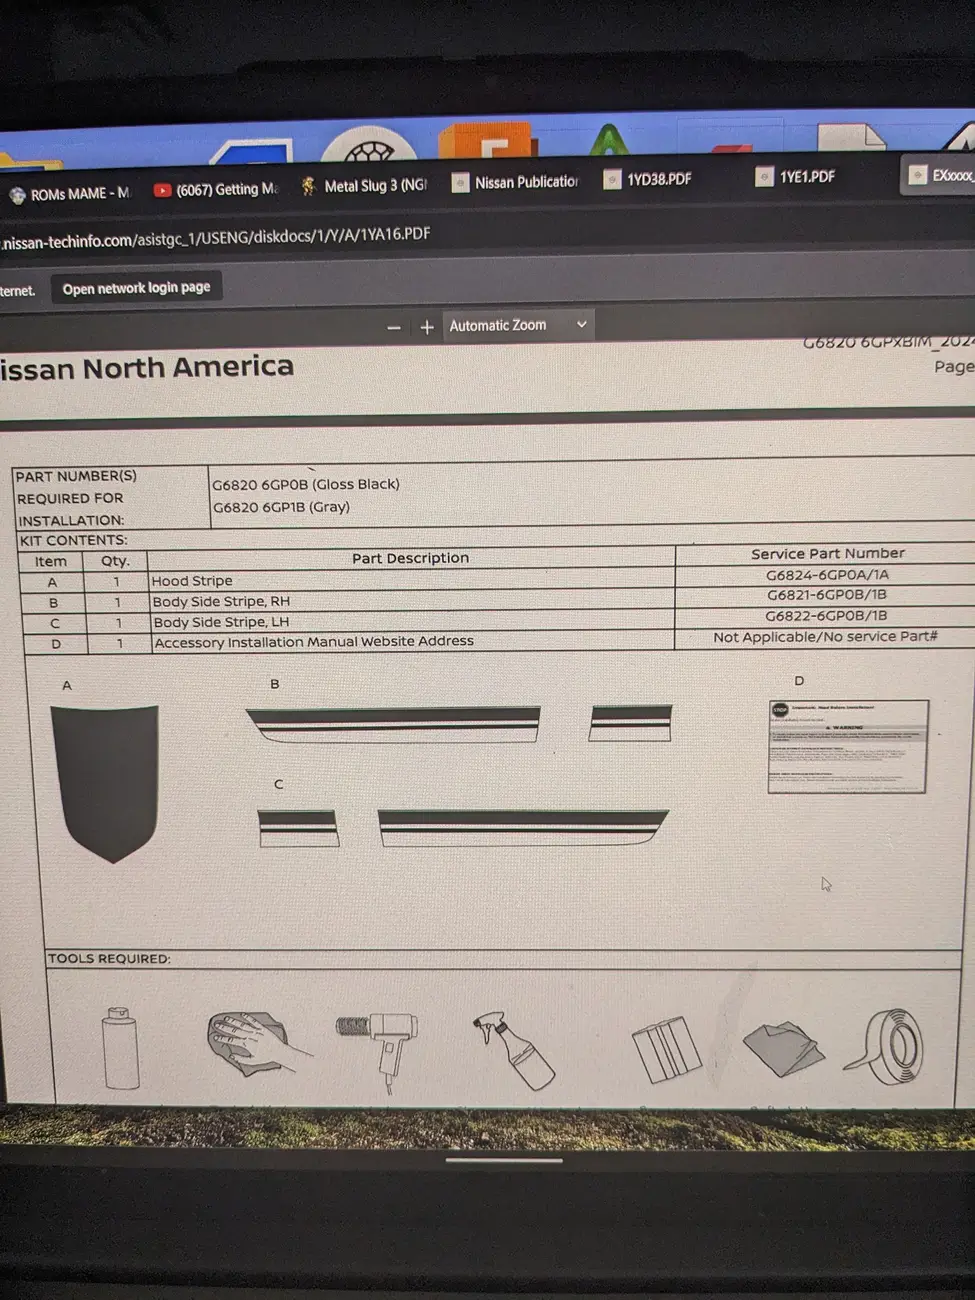Open the Nissan Publication tab
The width and height of the screenshot is (975, 1300).
[515, 182]
